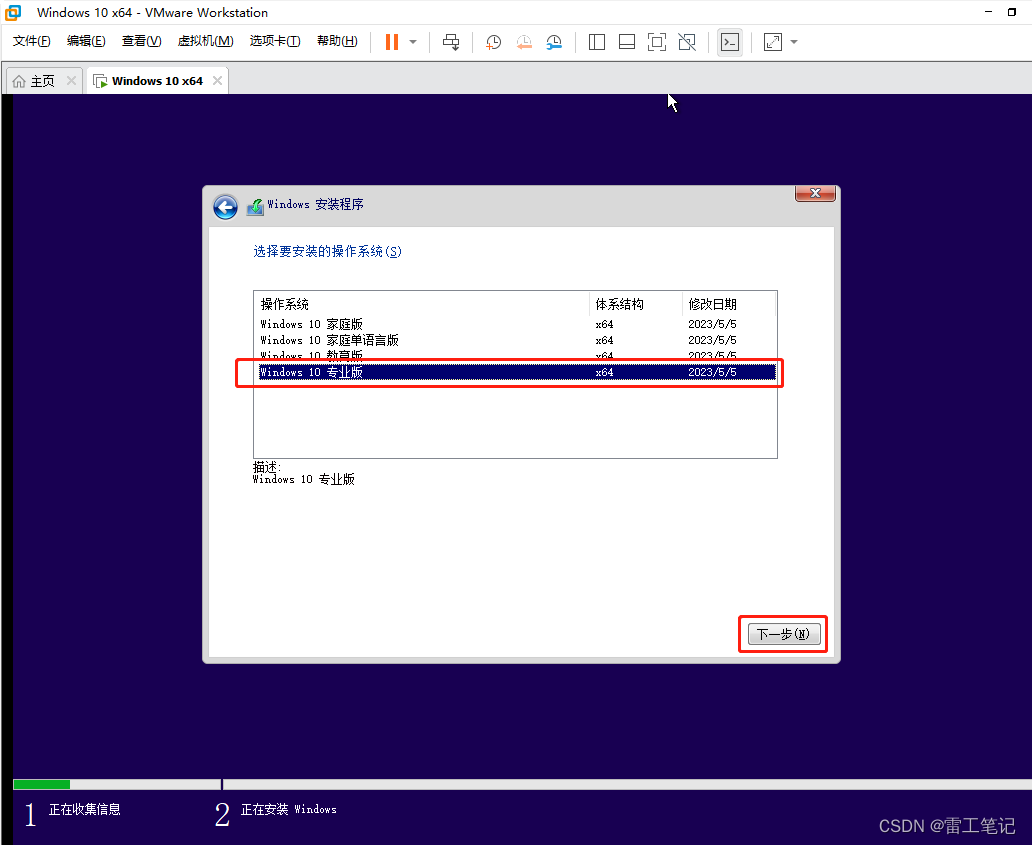
Task: Switch to the 主页 tab
Action: click(x=43, y=81)
